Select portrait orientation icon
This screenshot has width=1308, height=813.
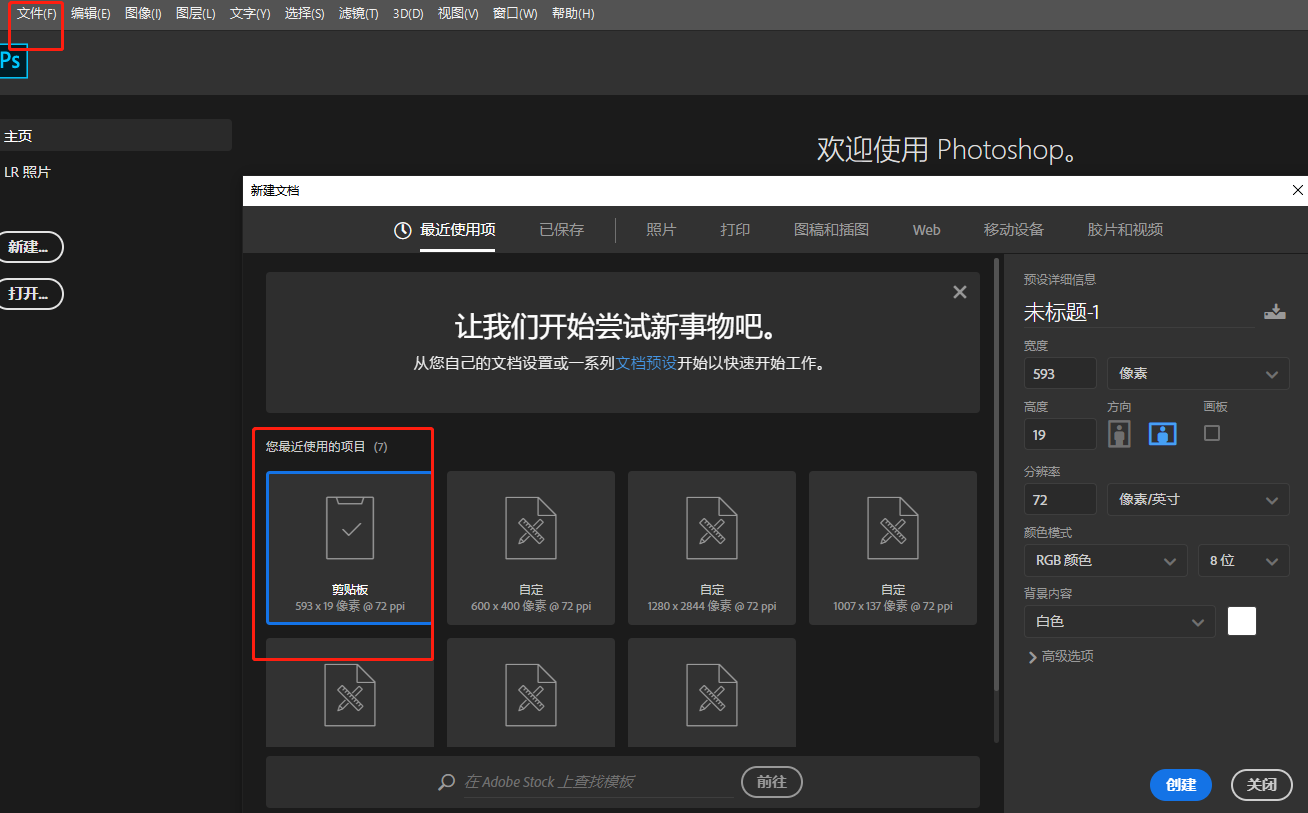click(1119, 434)
